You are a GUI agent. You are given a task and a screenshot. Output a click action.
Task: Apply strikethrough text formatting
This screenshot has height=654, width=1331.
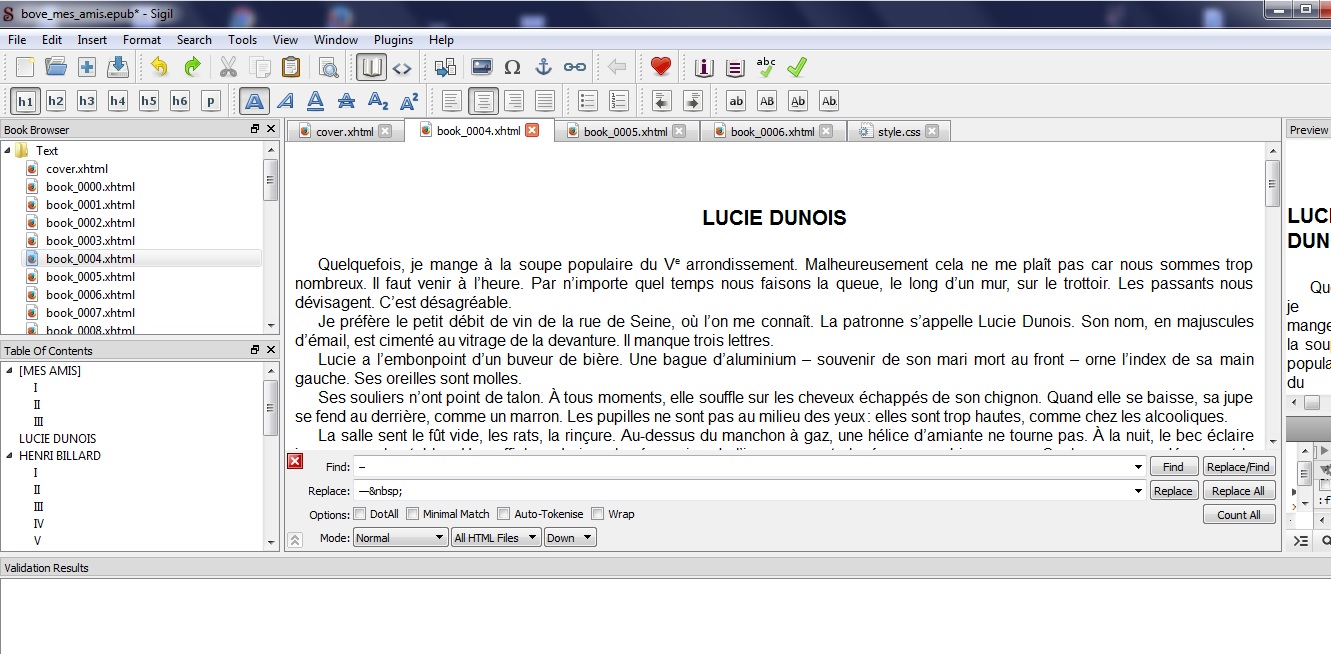[346, 101]
